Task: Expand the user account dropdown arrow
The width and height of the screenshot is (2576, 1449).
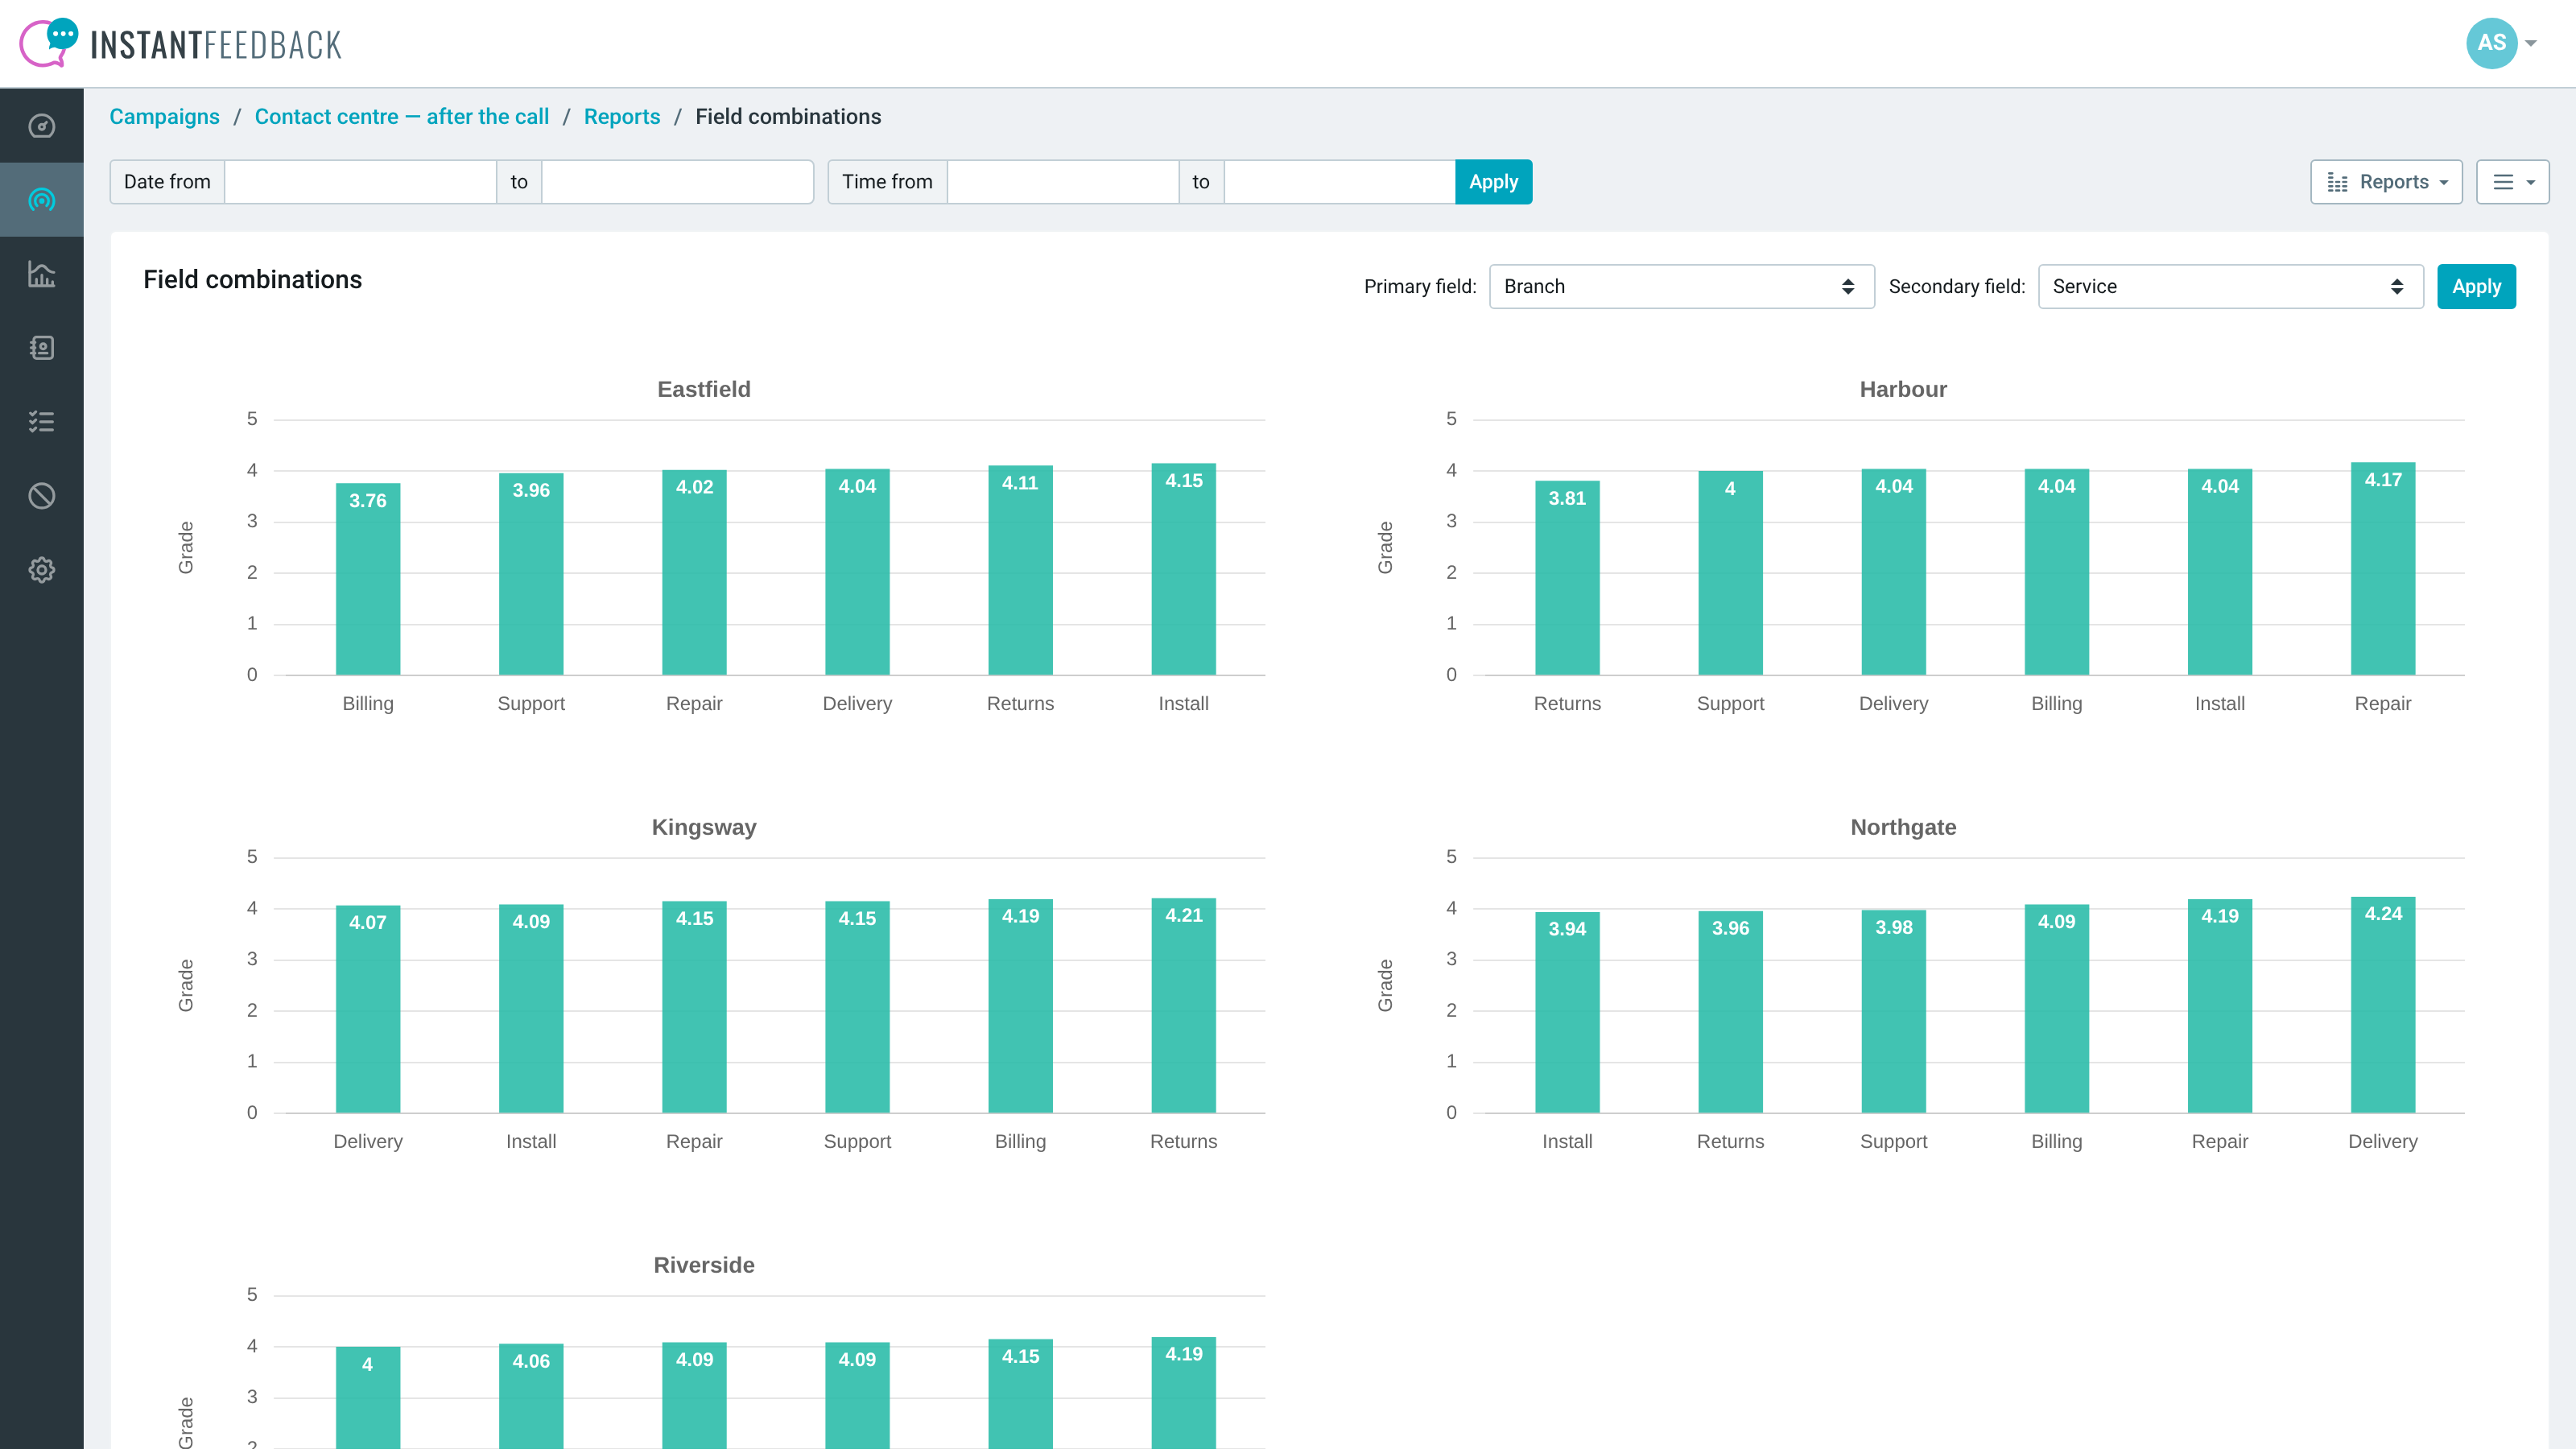Action: [x=2531, y=43]
